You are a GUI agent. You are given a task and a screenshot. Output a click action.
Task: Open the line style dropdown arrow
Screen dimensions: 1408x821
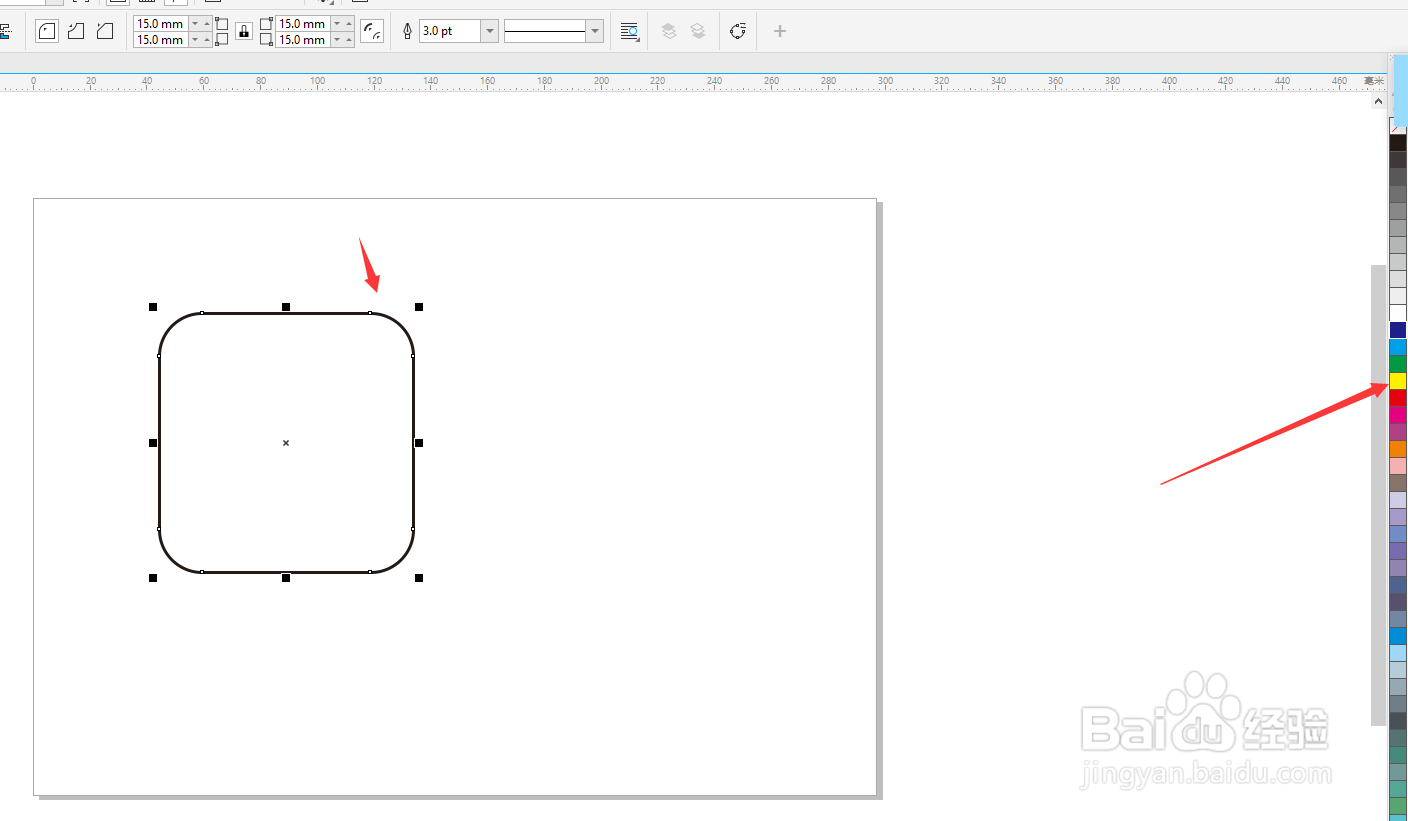click(596, 31)
